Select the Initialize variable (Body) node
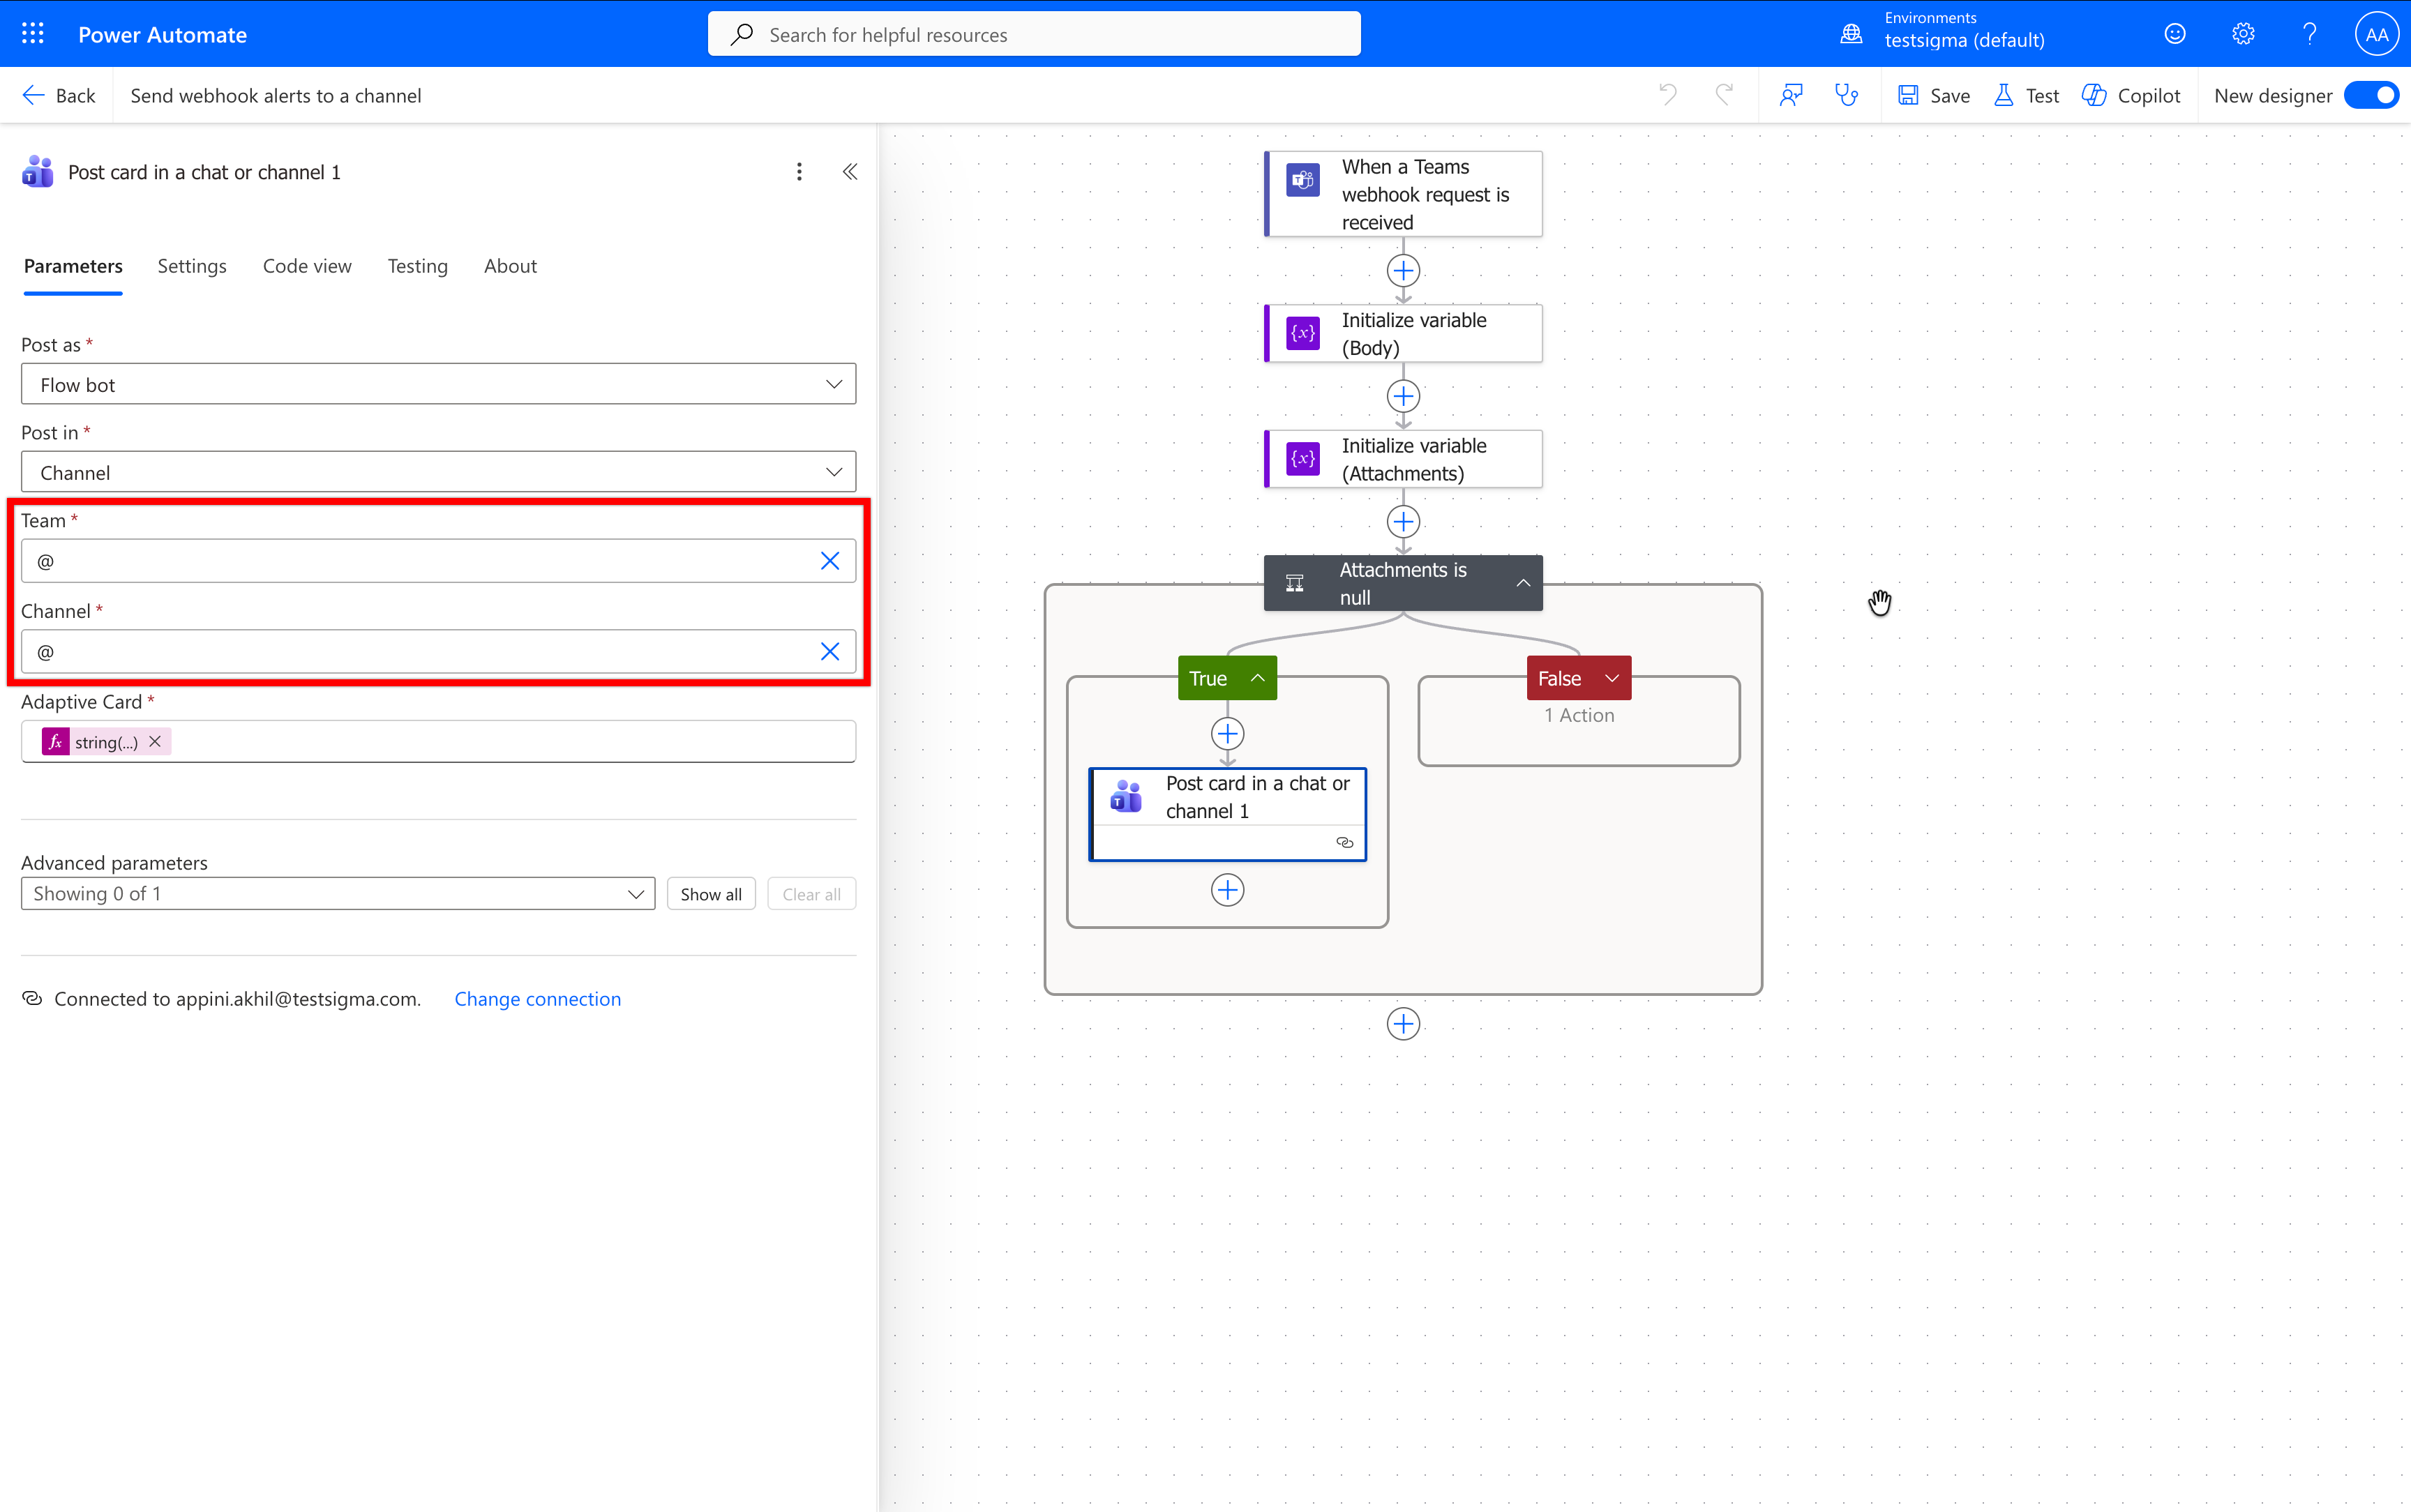Viewport: 2411px width, 1512px height. click(1404, 334)
